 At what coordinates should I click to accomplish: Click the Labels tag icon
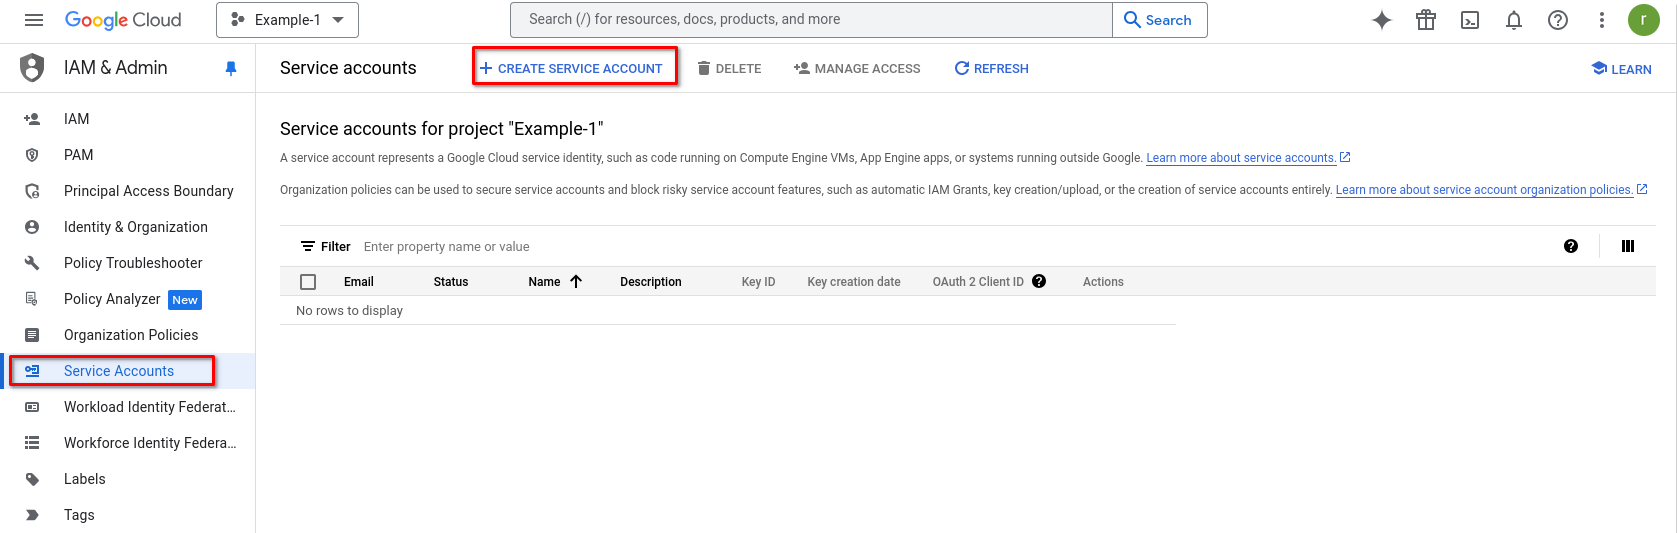pyautogui.click(x=32, y=479)
